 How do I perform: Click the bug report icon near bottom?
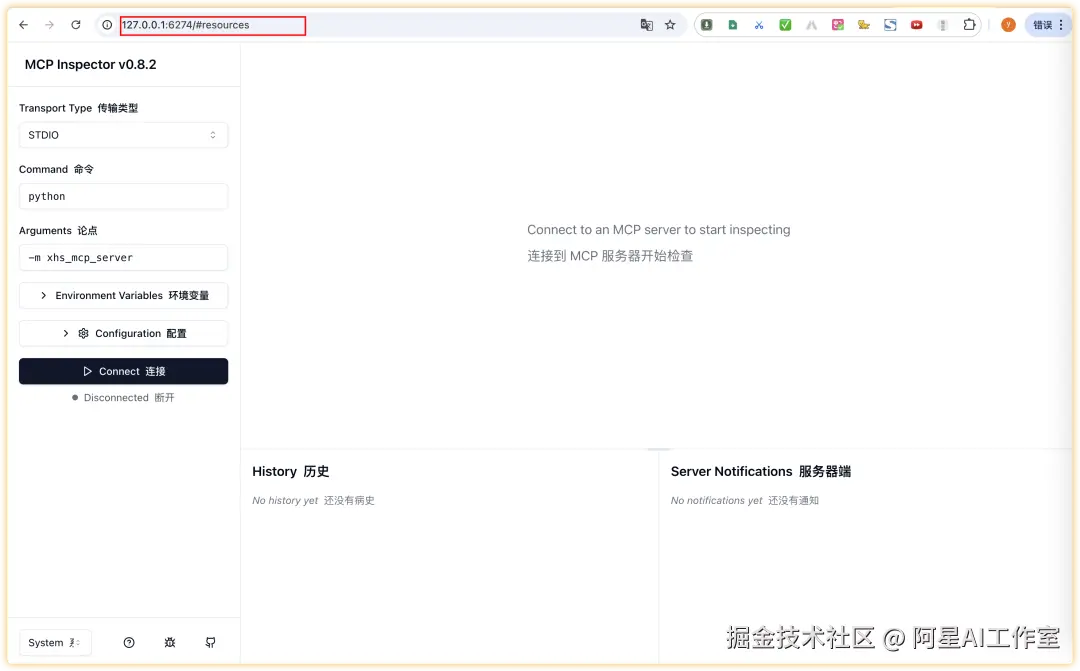[x=169, y=643]
